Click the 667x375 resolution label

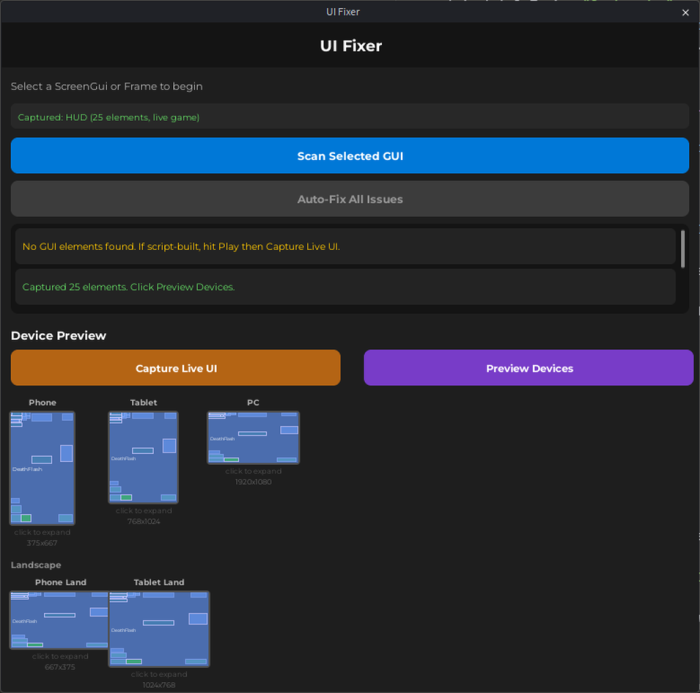60,667
